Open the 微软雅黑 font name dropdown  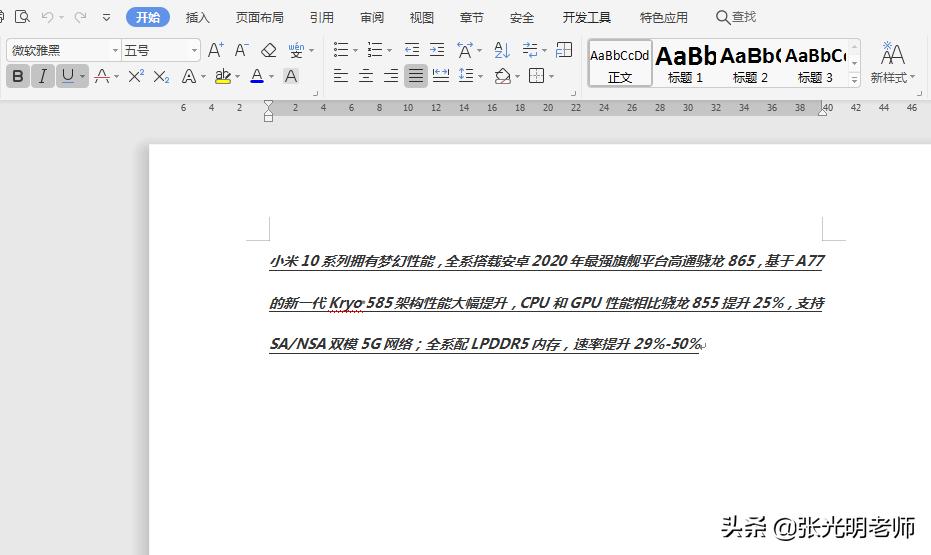click(x=115, y=50)
